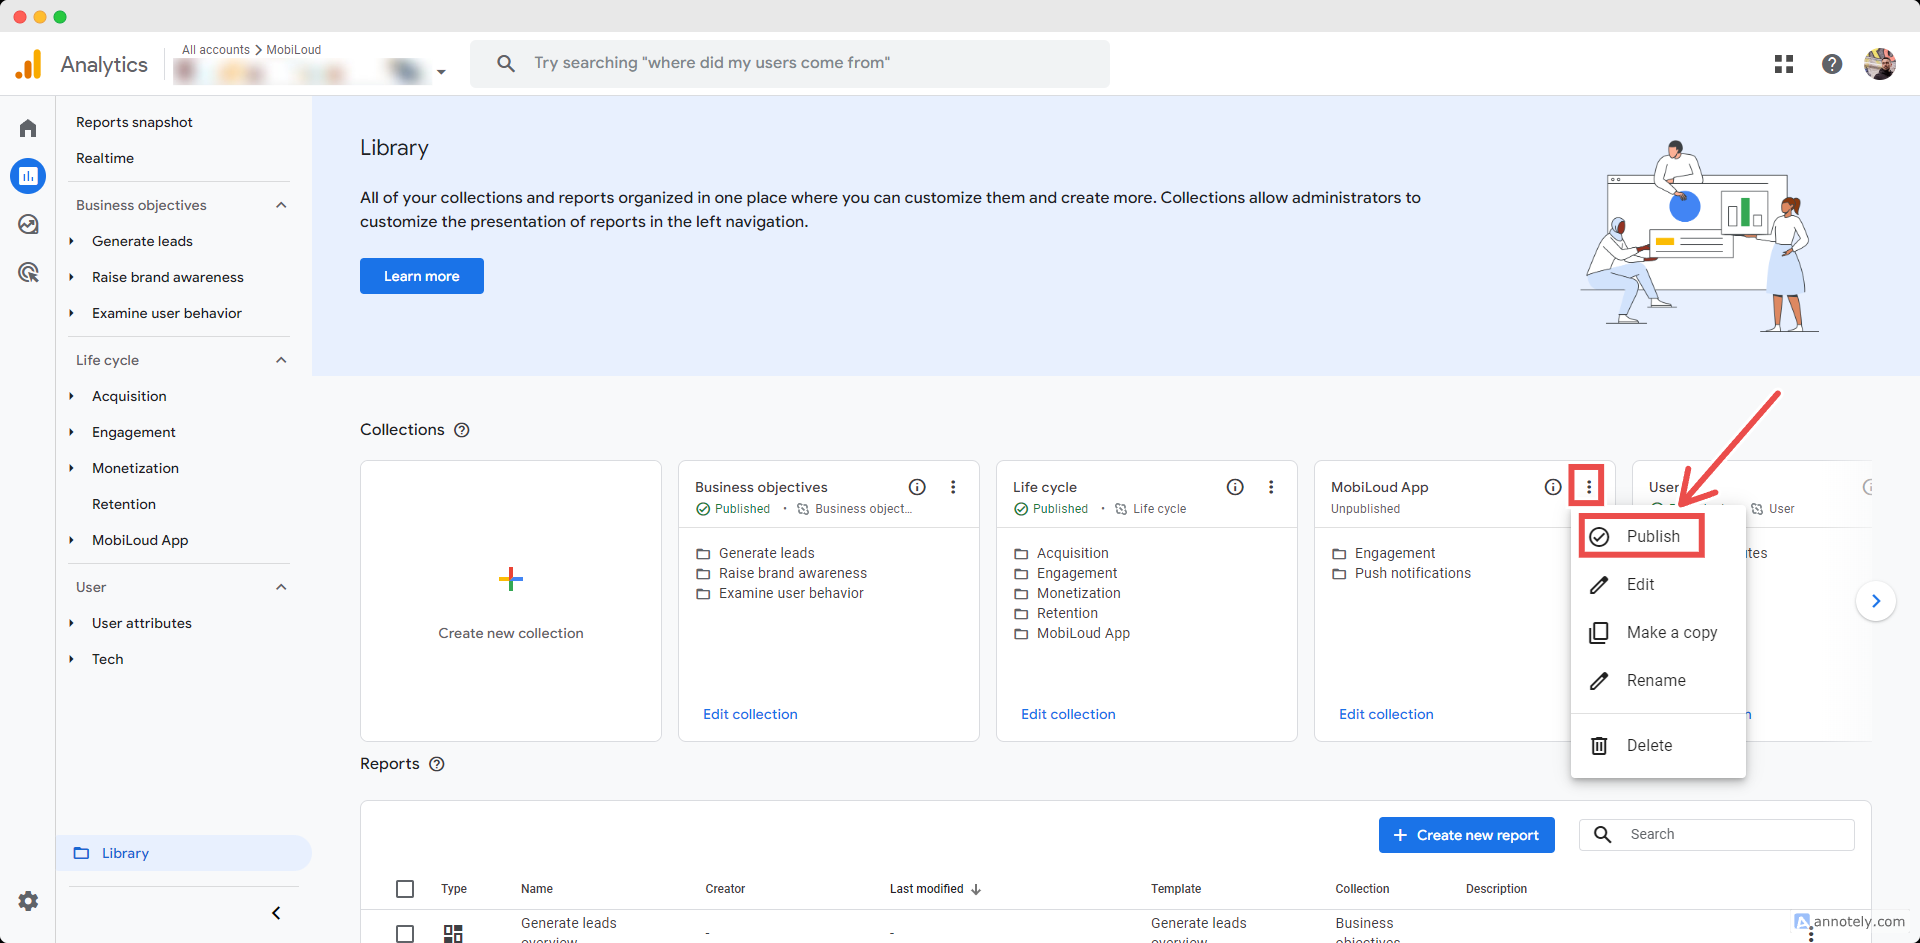Open Reports snapshot in sidebar

point(134,122)
